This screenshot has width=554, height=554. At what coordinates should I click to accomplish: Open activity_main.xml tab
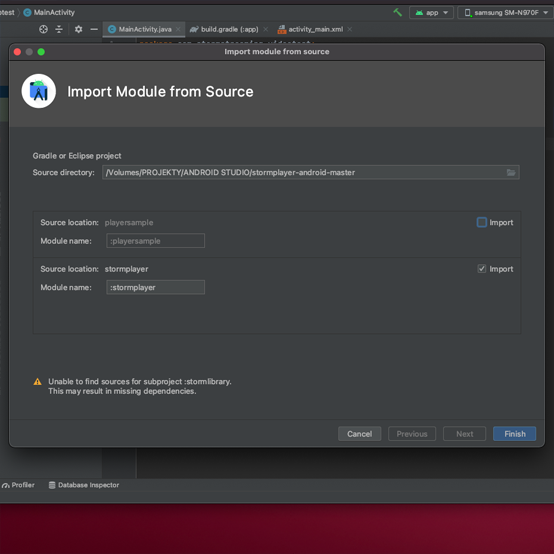[x=316, y=29]
